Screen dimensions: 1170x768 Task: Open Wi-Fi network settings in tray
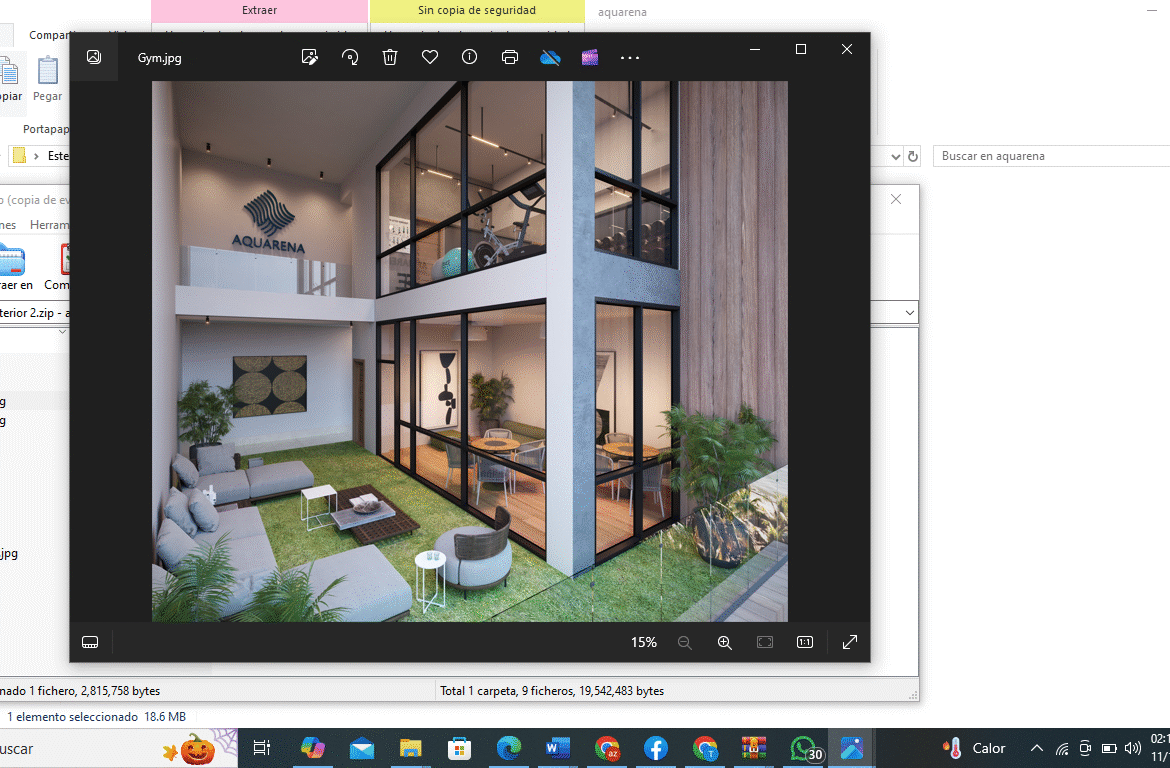[1062, 749]
